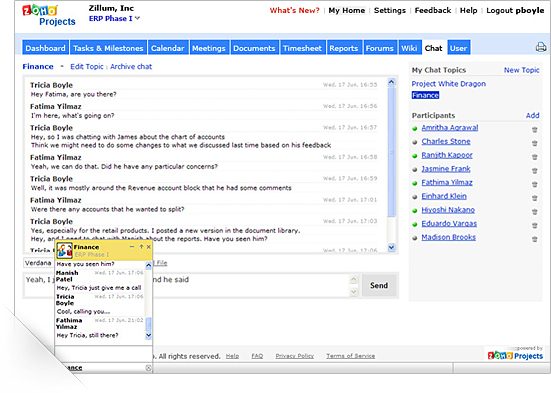Open participant Amritha Agrawal
The width and height of the screenshot is (551, 393).
point(450,128)
